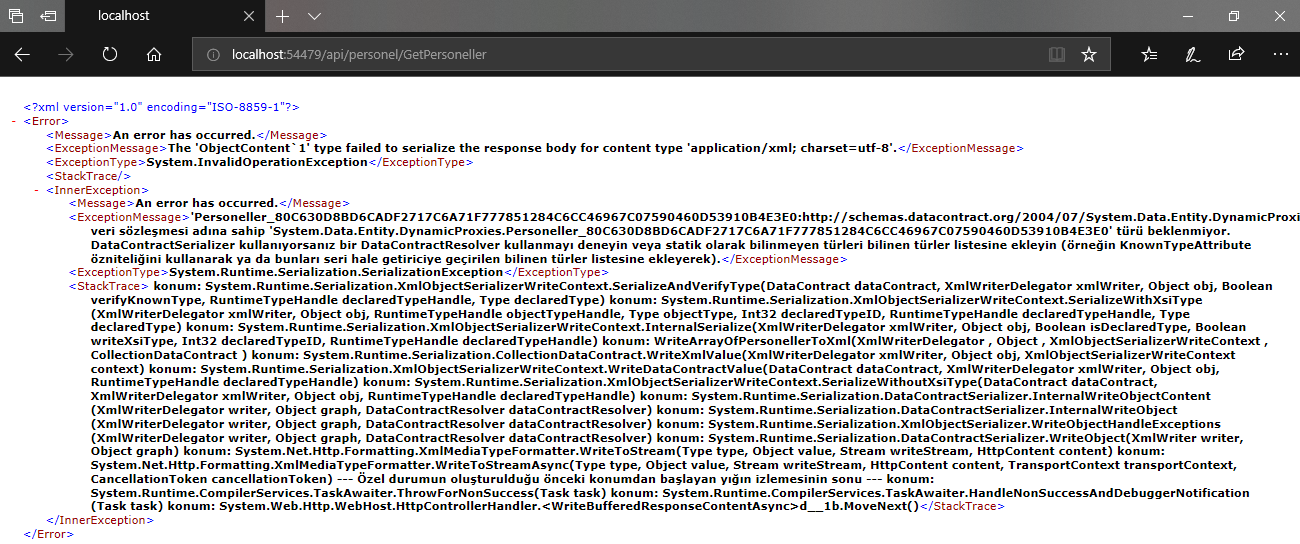Open the Home page button
The height and width of the screenshot is (544, 1300).
coord(154,54)
